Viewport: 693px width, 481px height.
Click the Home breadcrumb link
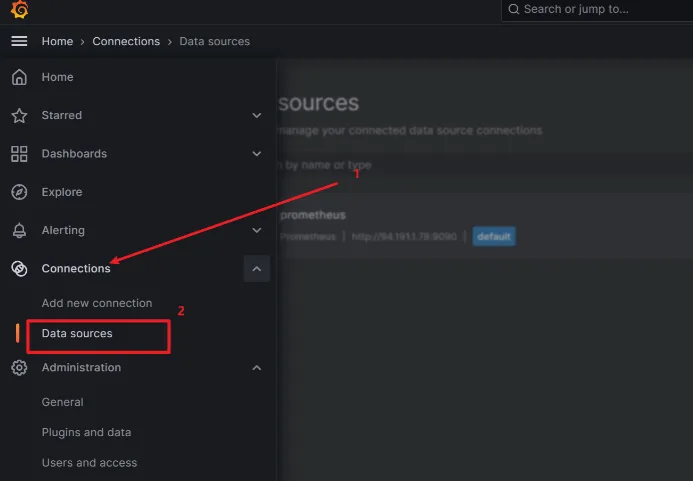tap(57, 41)
